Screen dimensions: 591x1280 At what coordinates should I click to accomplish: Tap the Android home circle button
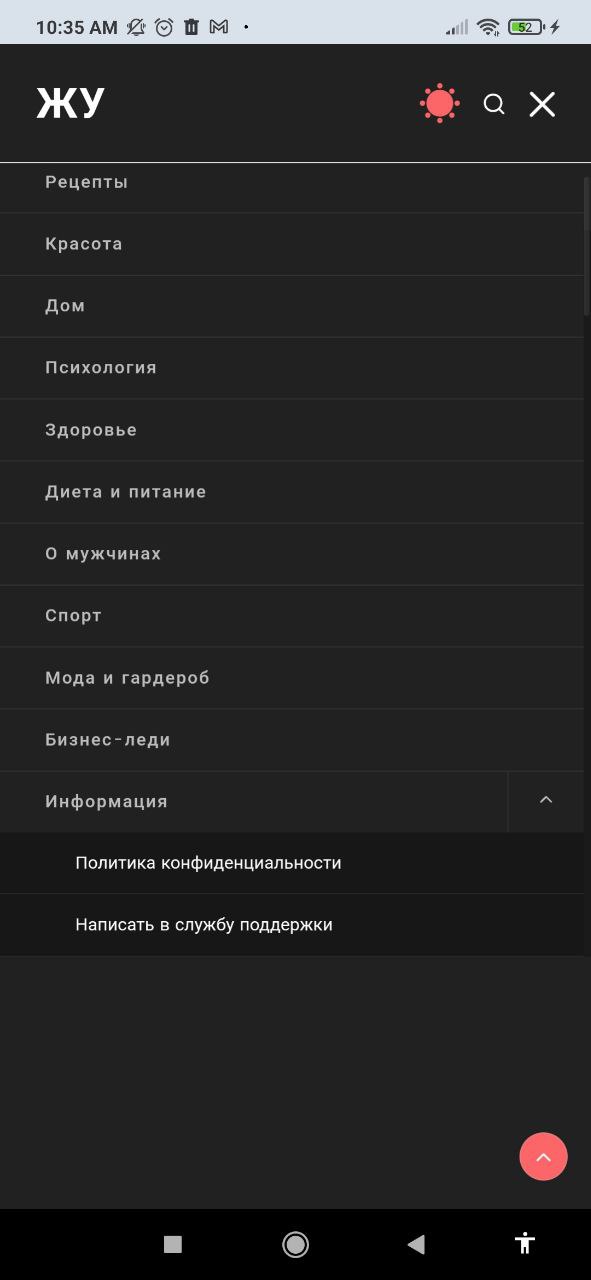tap(295, 1244)
